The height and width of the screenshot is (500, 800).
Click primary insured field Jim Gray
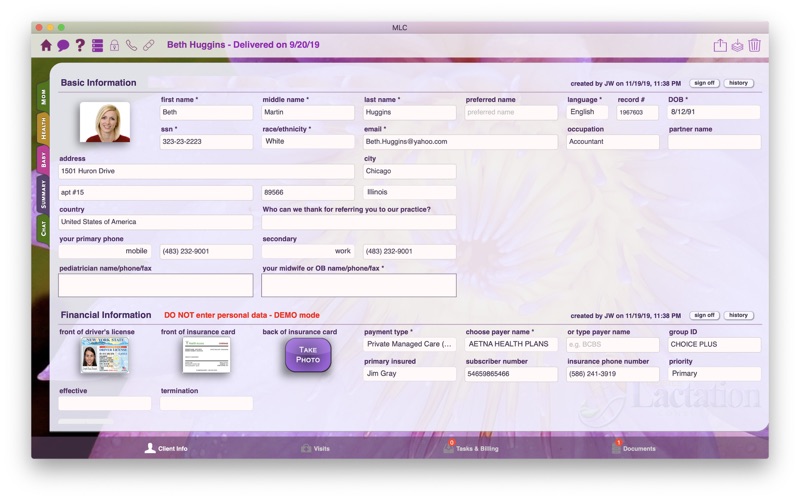(x=410, y=374)
